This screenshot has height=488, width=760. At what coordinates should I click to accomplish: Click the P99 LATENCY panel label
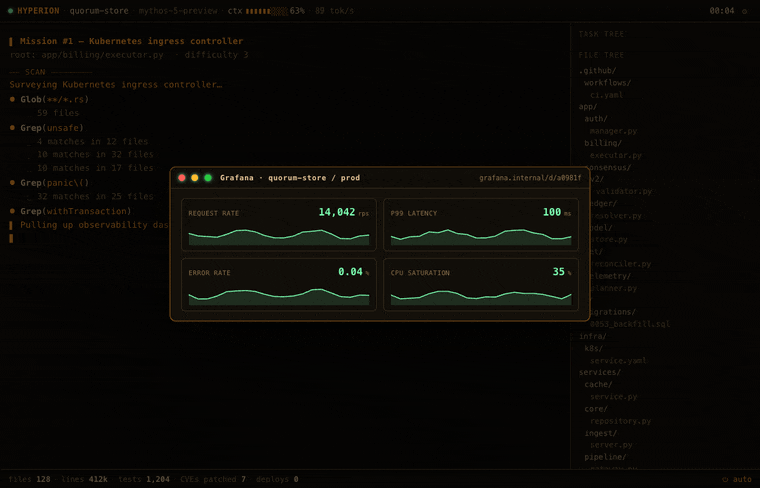coord(414,213)
